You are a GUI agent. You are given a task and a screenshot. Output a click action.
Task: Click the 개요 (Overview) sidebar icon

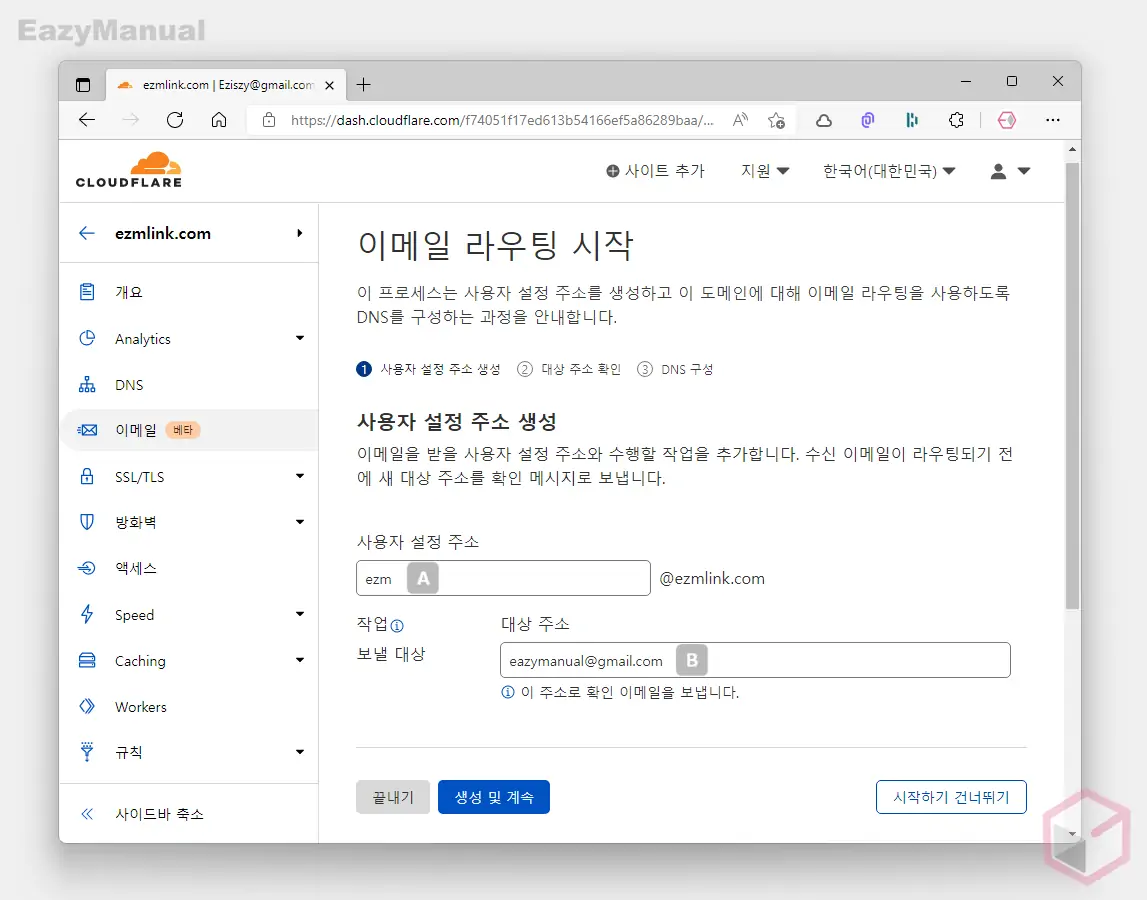[x=88, y=292]
